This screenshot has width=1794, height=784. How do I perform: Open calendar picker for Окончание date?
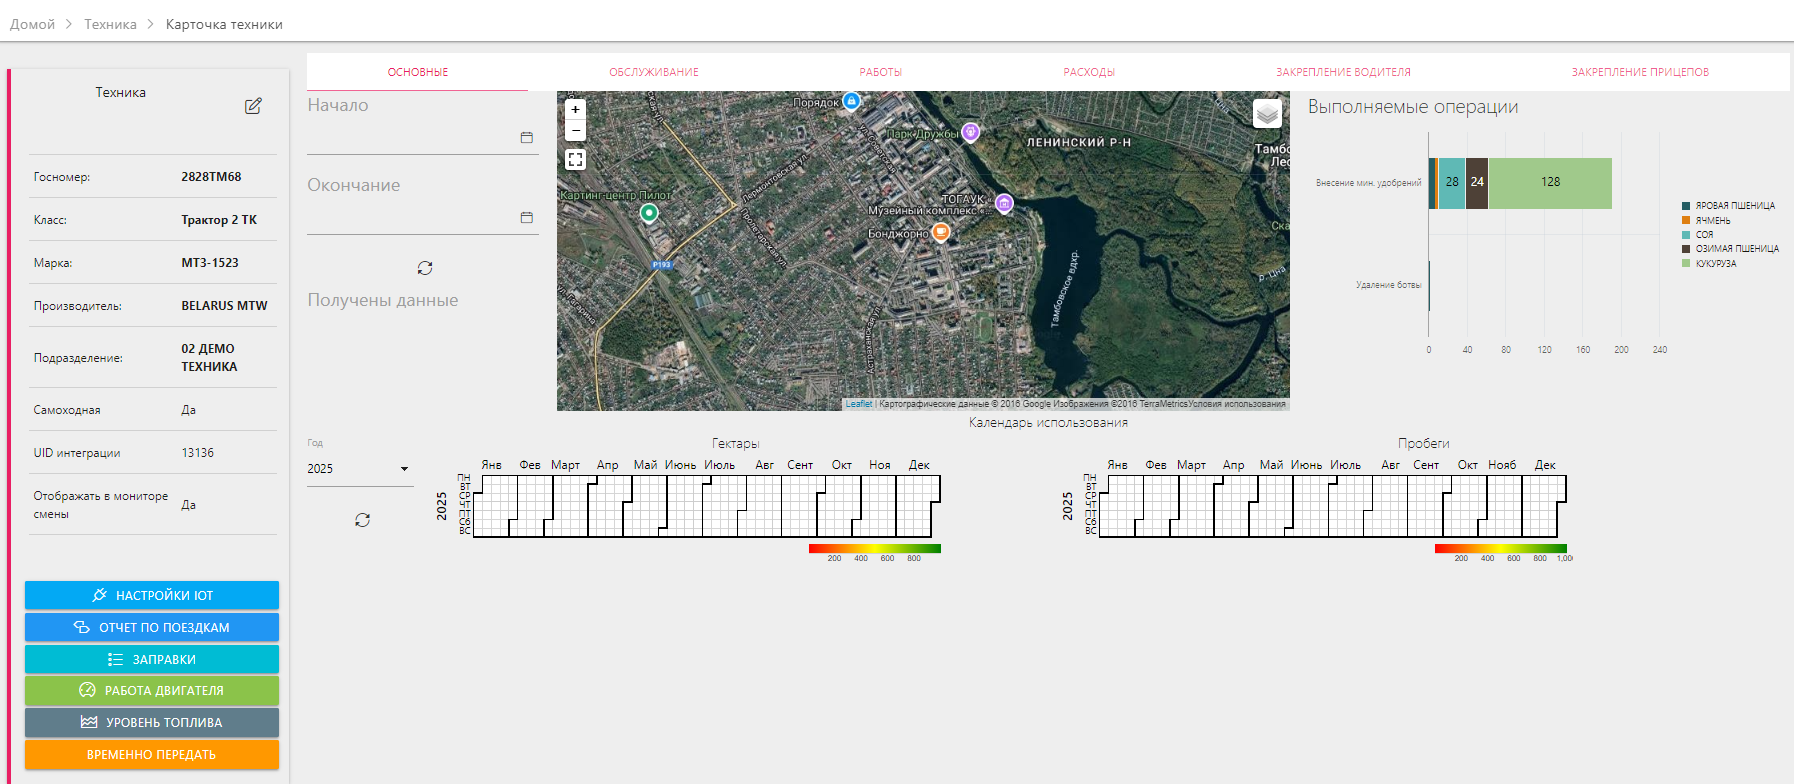[x=527, y=218]
